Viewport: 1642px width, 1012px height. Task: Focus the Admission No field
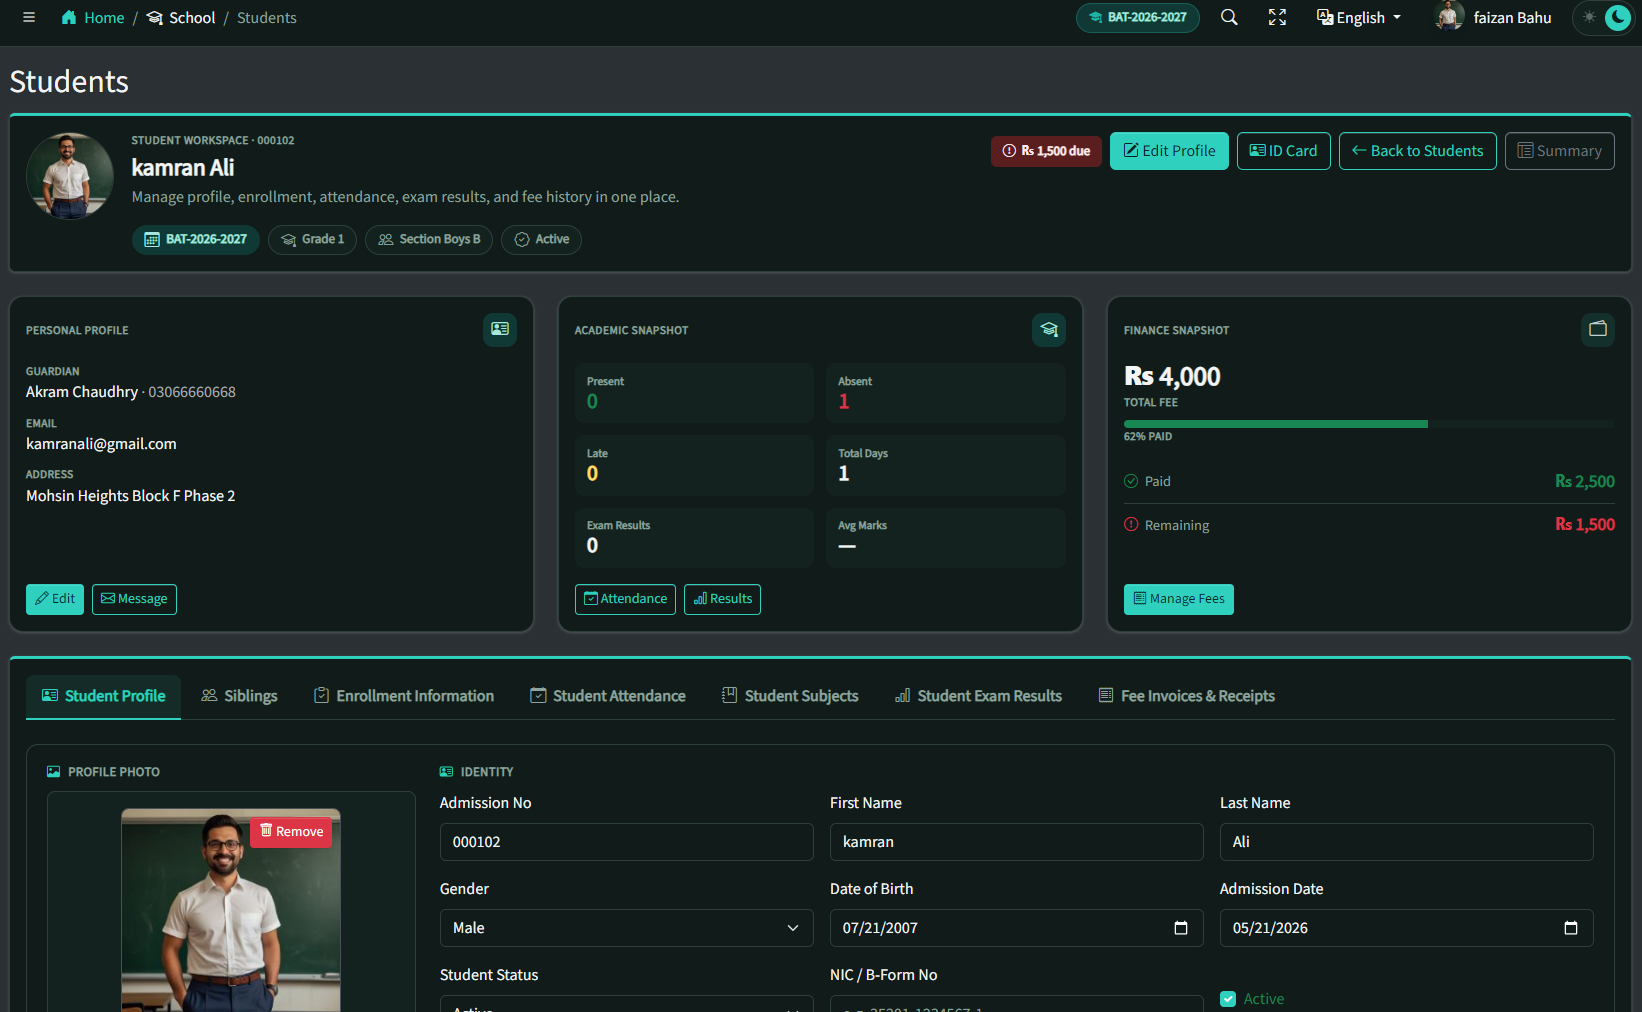pyautogui.click(x=627, y=842)
